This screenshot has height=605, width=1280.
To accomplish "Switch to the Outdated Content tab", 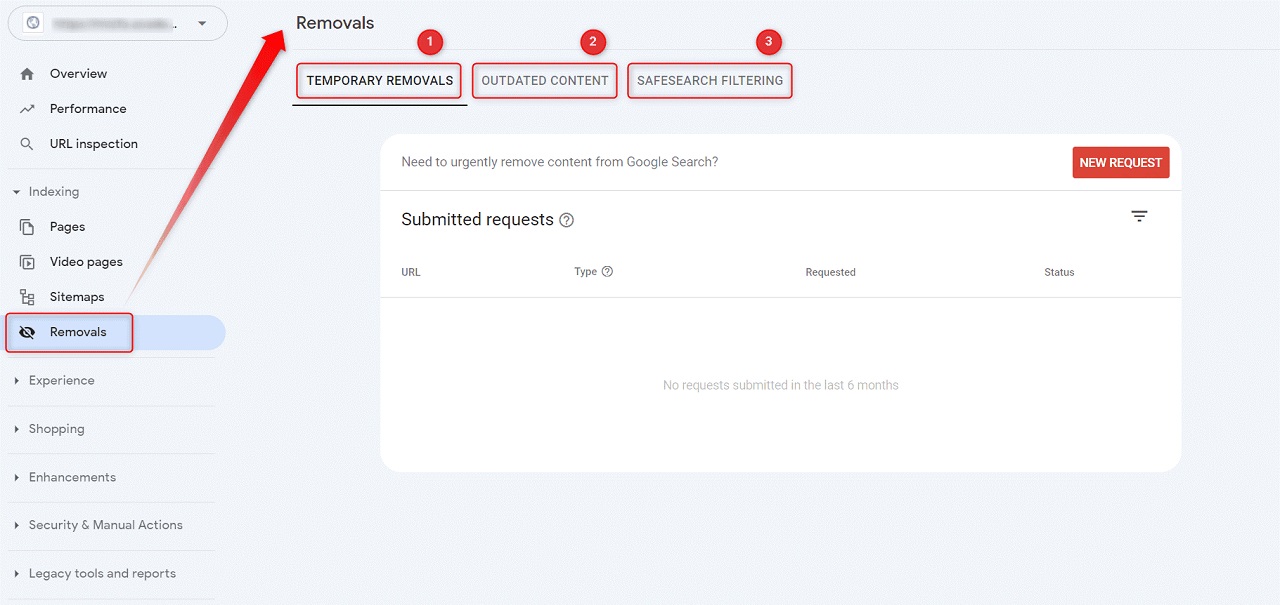I will [545, 81].
